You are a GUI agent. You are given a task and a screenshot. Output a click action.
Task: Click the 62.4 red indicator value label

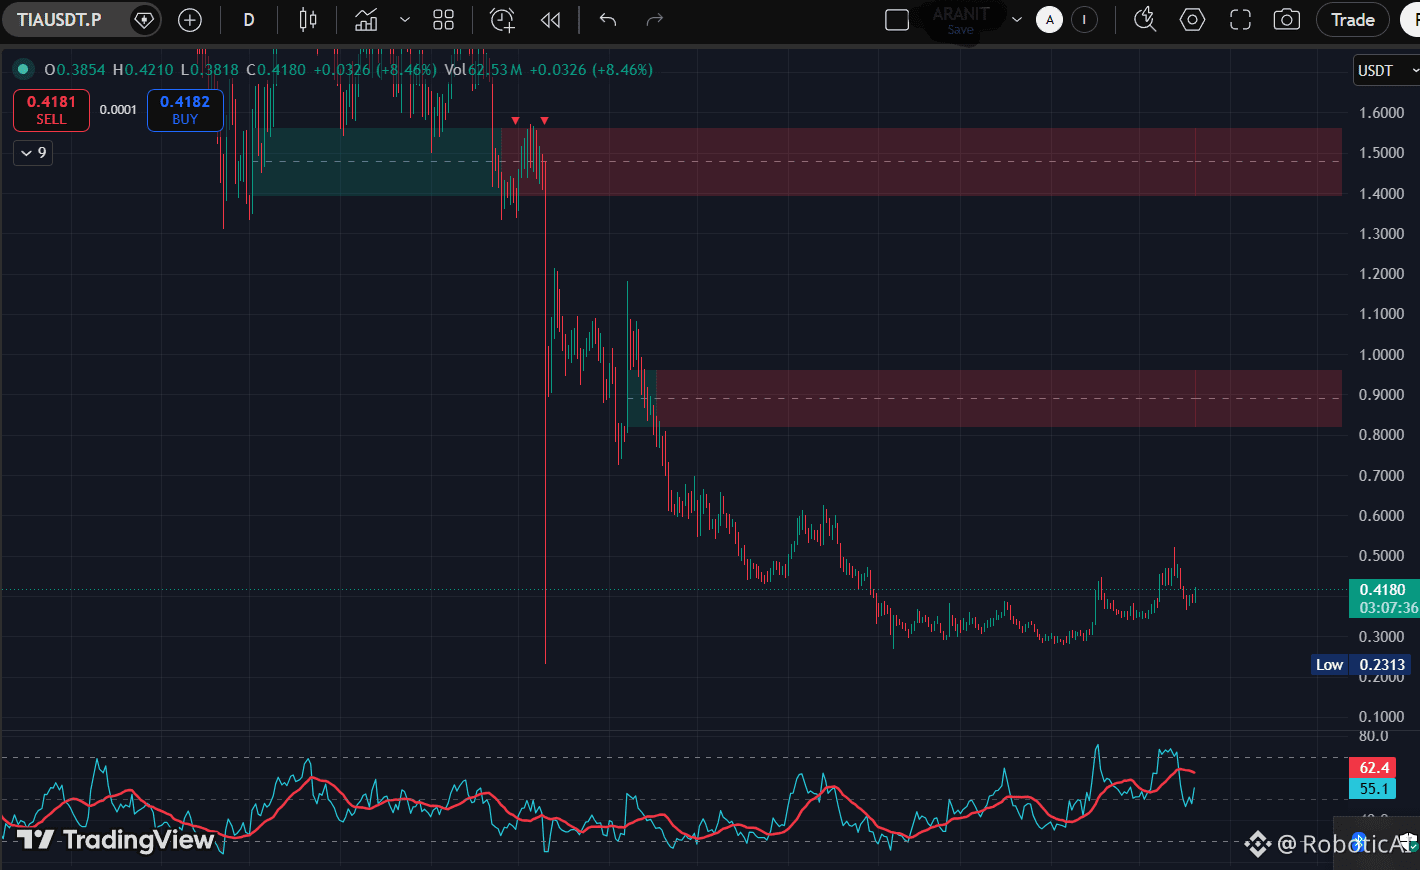(1374, 768)
